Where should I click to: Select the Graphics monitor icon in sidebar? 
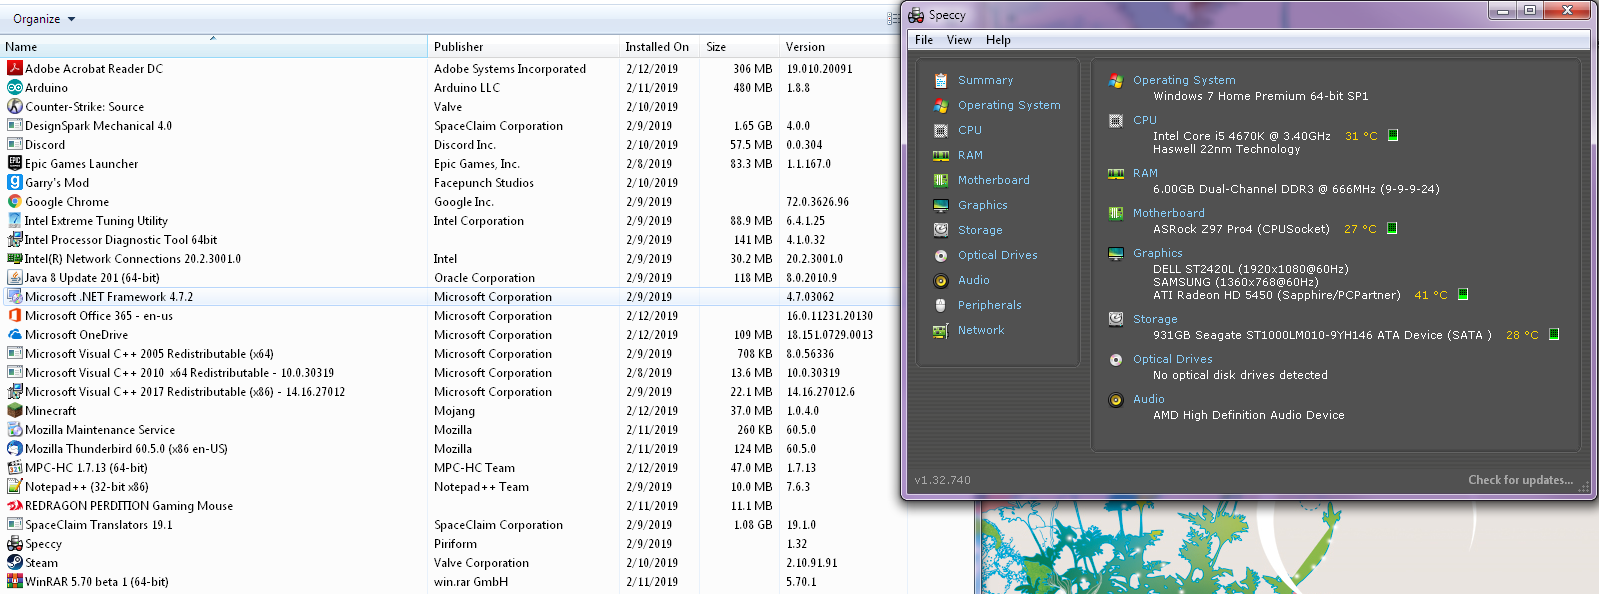pos(940,205)
